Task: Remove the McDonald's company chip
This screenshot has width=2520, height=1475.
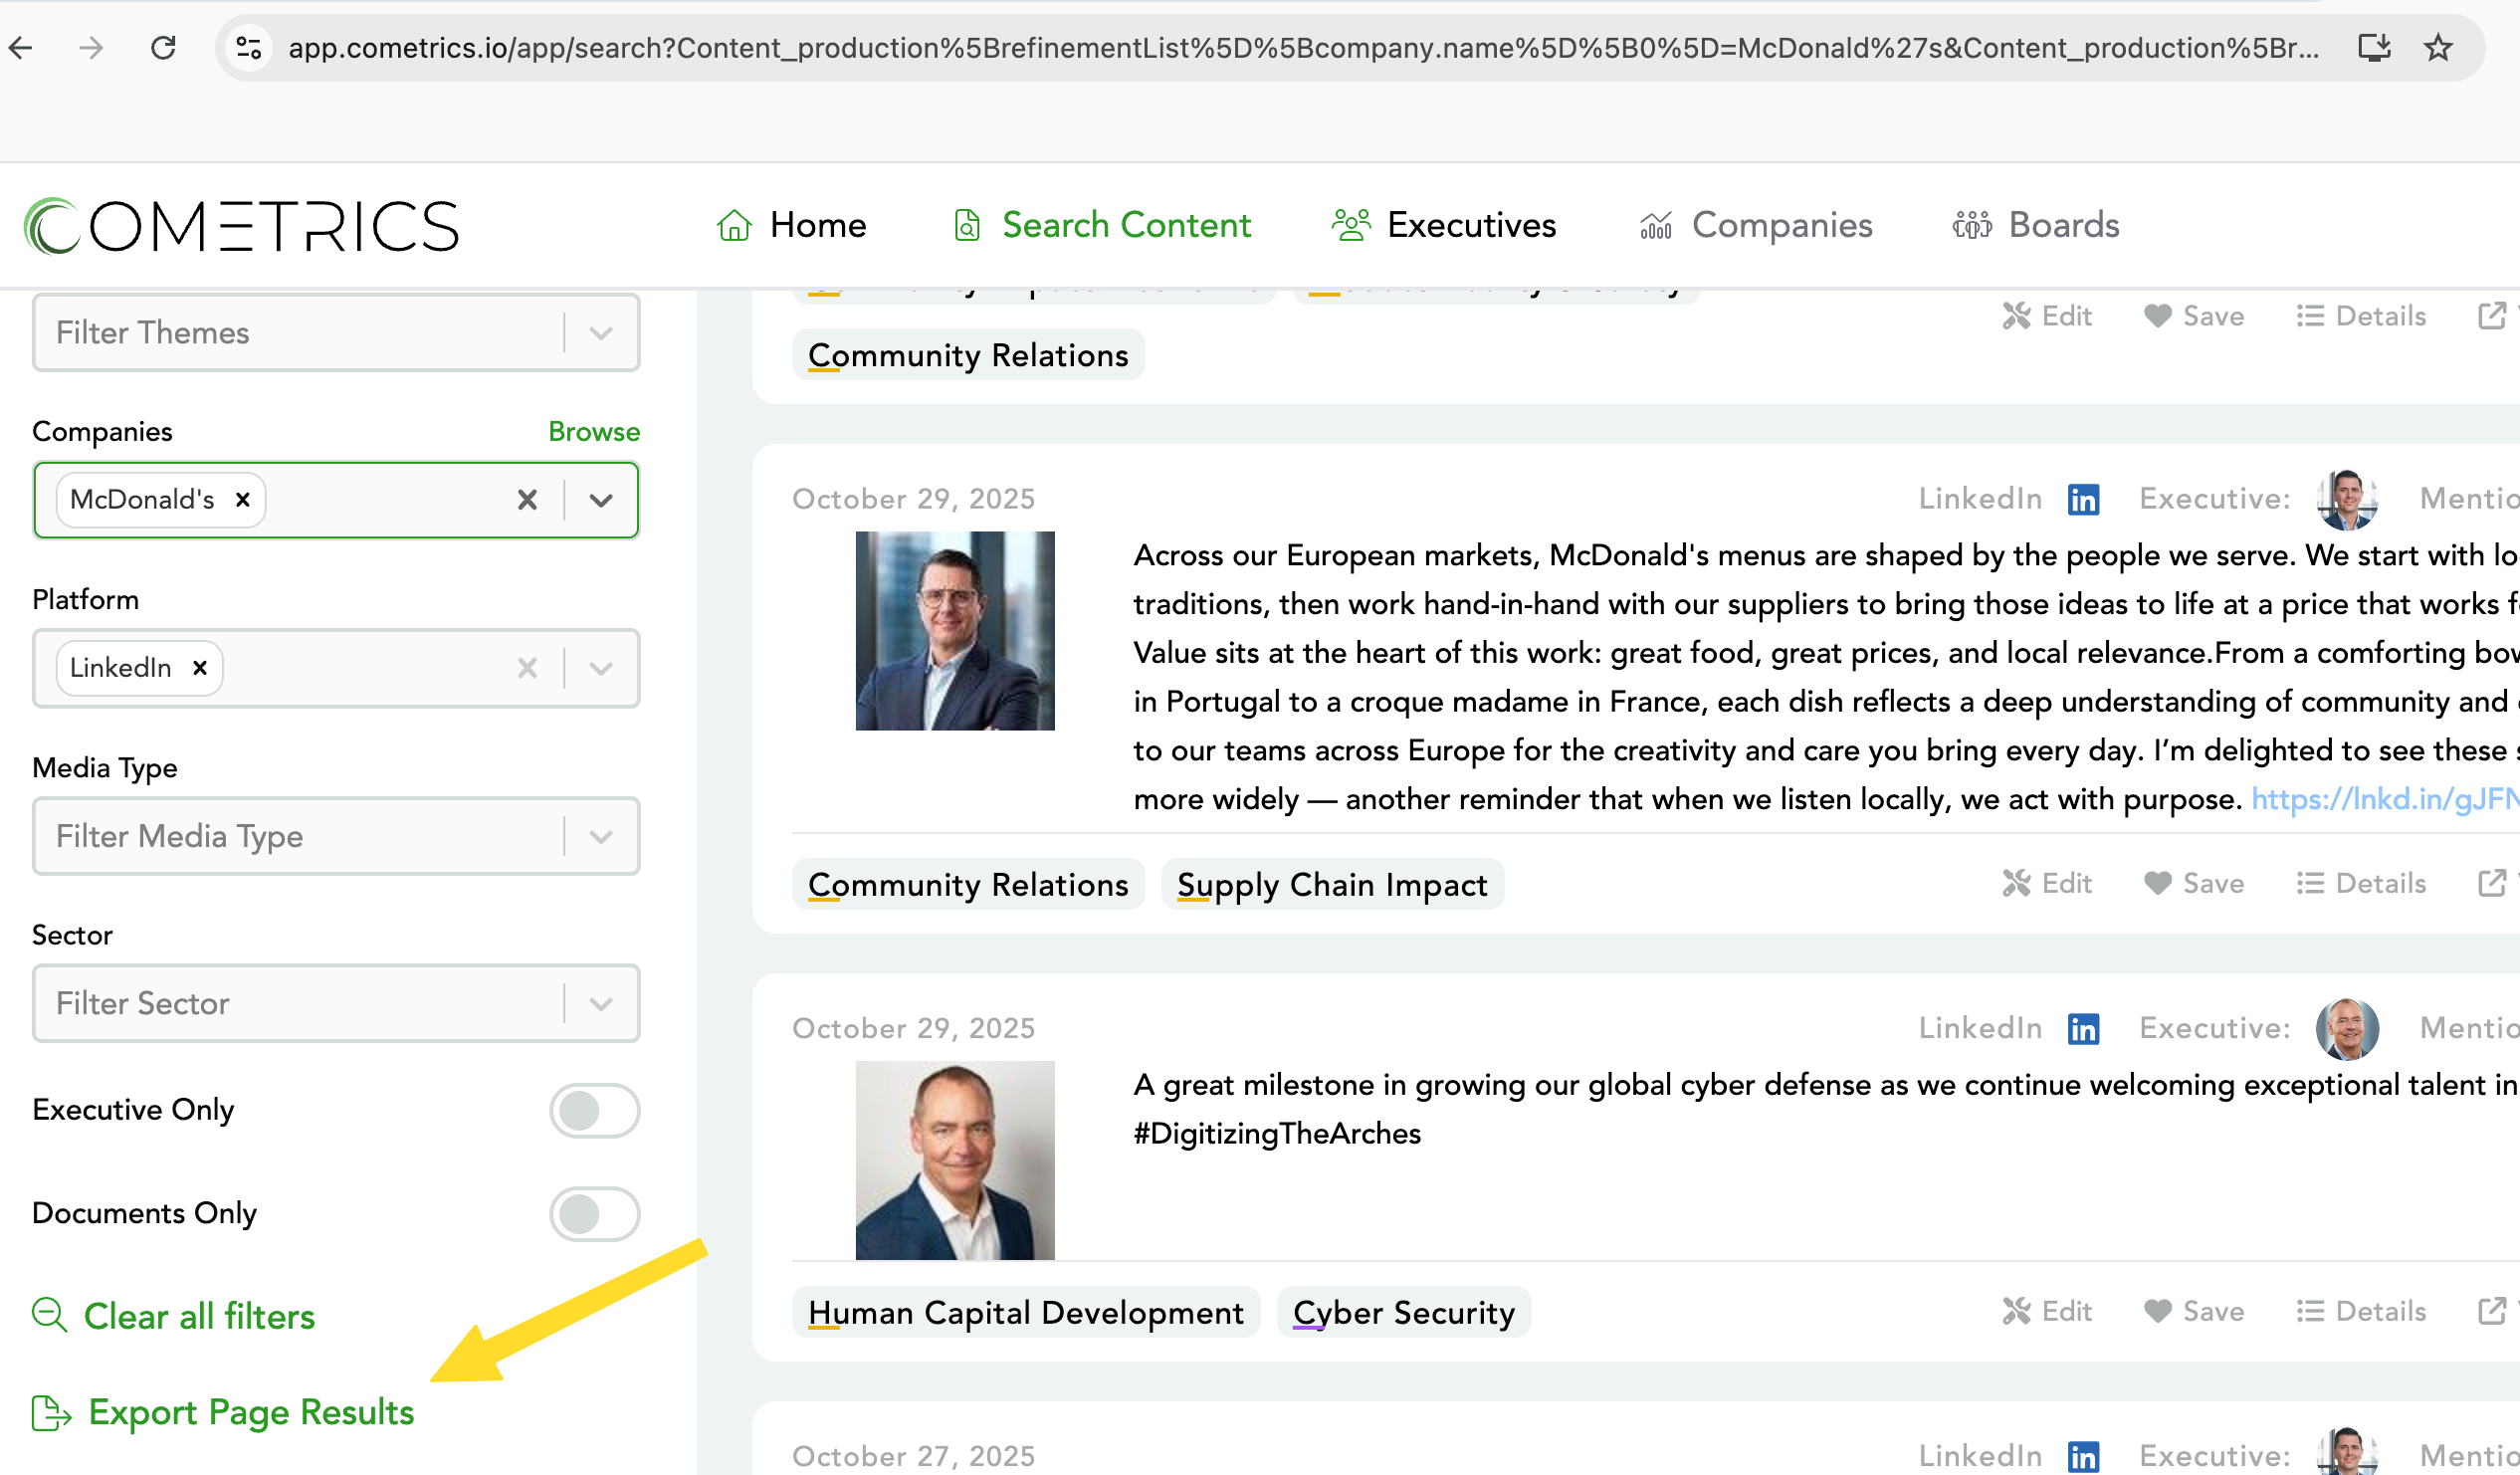Action: tap(242, 500)
